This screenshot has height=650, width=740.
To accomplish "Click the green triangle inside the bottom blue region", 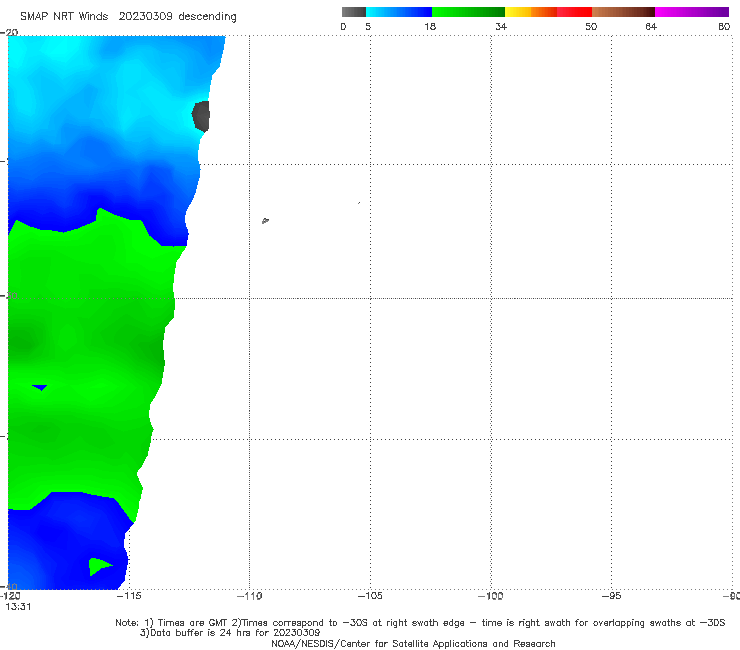I will (x=99, y=566).
